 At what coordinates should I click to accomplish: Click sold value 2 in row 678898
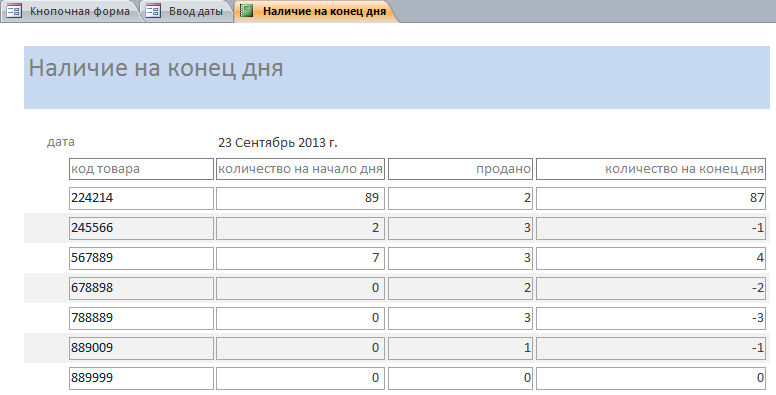(x=460, y=288)
